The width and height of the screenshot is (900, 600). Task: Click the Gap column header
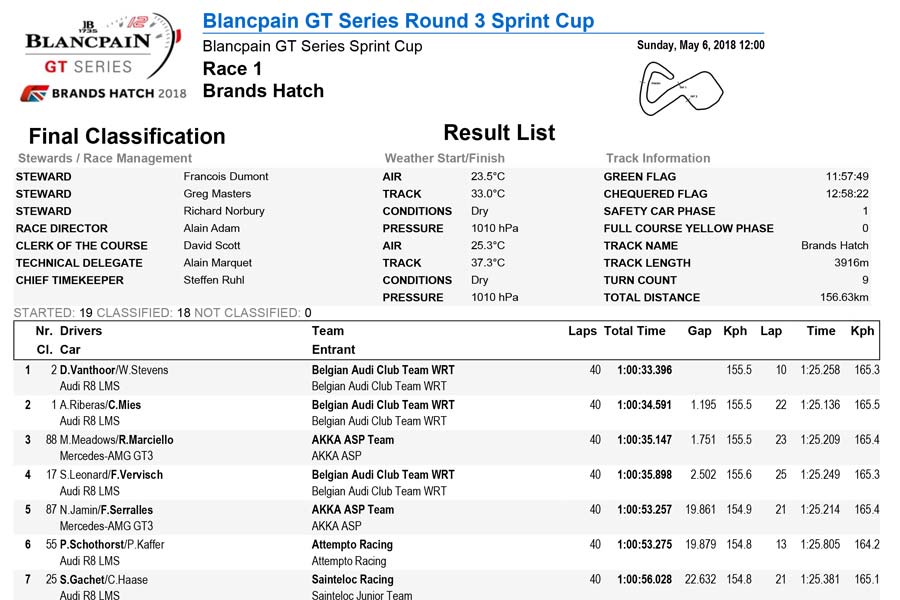699,331
